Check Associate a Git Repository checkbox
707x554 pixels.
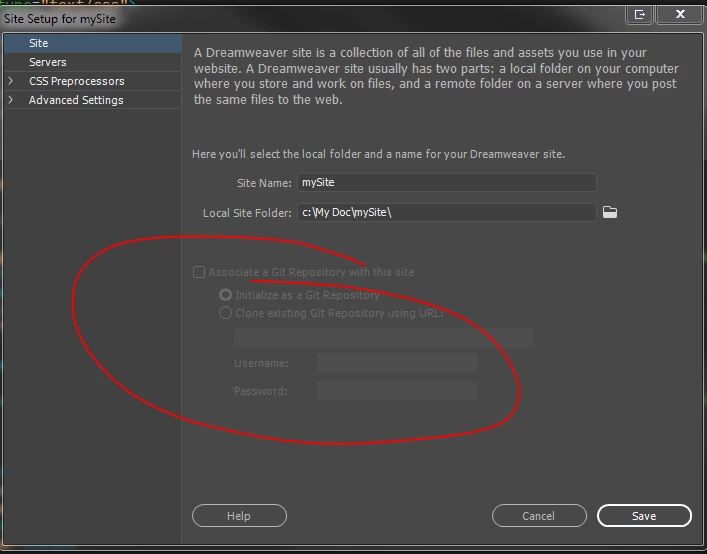pyautogui.click(x=199, y=272)
